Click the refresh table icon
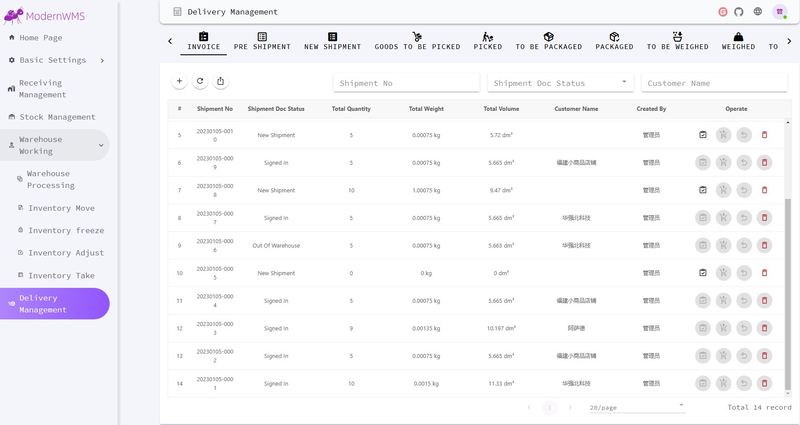Viewport: 800px width, 425px height. (200, 81)
